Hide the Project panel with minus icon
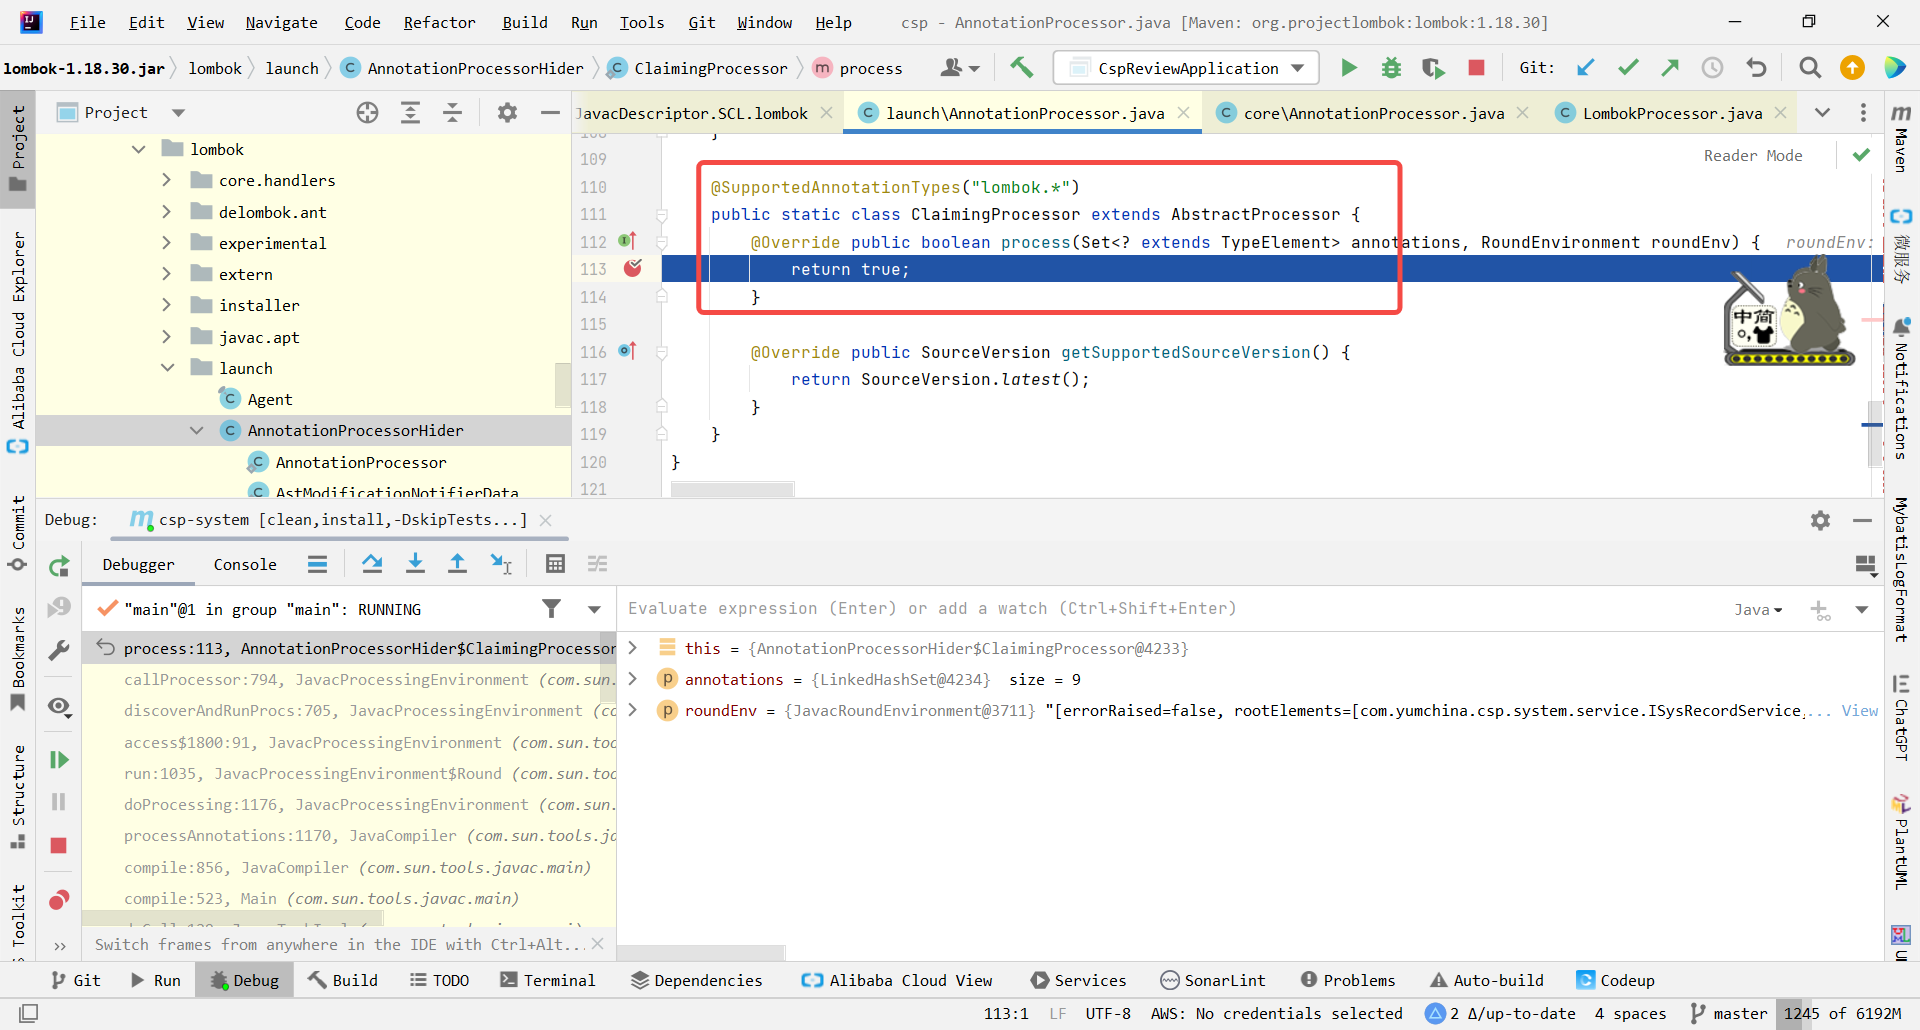The height and width of the screenshot is (1030, 1920). click(x=550, y=113)
